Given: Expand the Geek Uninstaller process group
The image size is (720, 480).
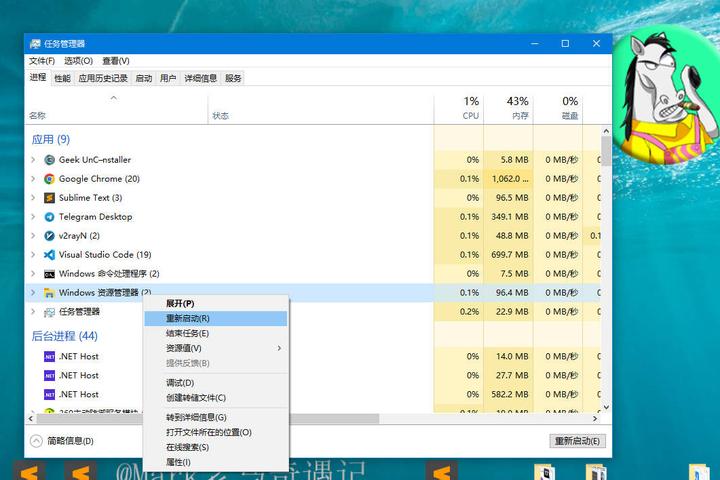Looking at the screenshot, I should click(33, 160).
